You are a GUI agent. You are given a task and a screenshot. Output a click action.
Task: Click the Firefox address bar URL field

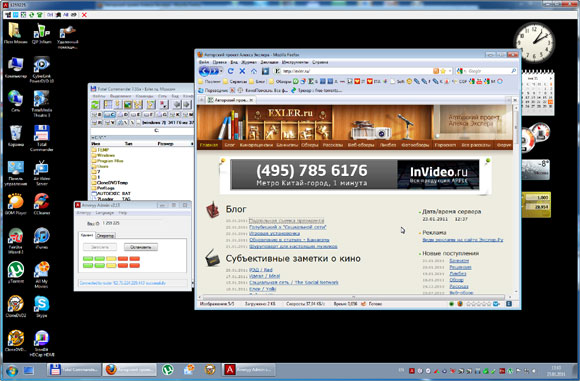click(355, 71)
